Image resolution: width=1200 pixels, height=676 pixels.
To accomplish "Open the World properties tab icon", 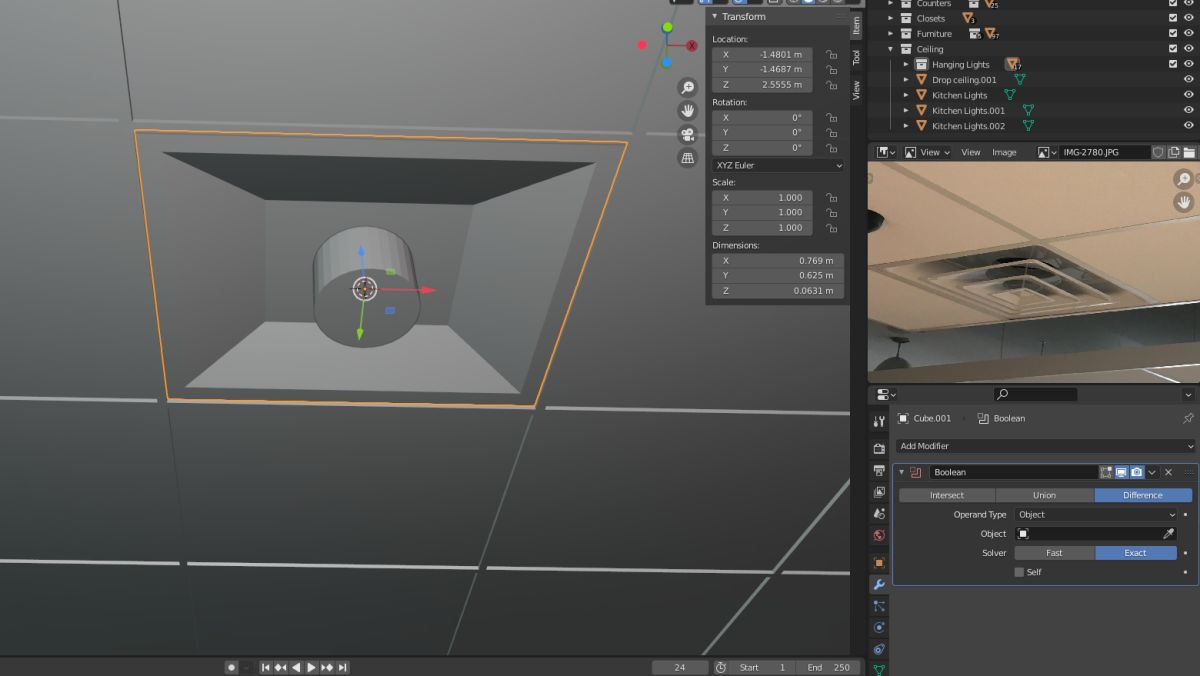I will (x=879, y=535).
